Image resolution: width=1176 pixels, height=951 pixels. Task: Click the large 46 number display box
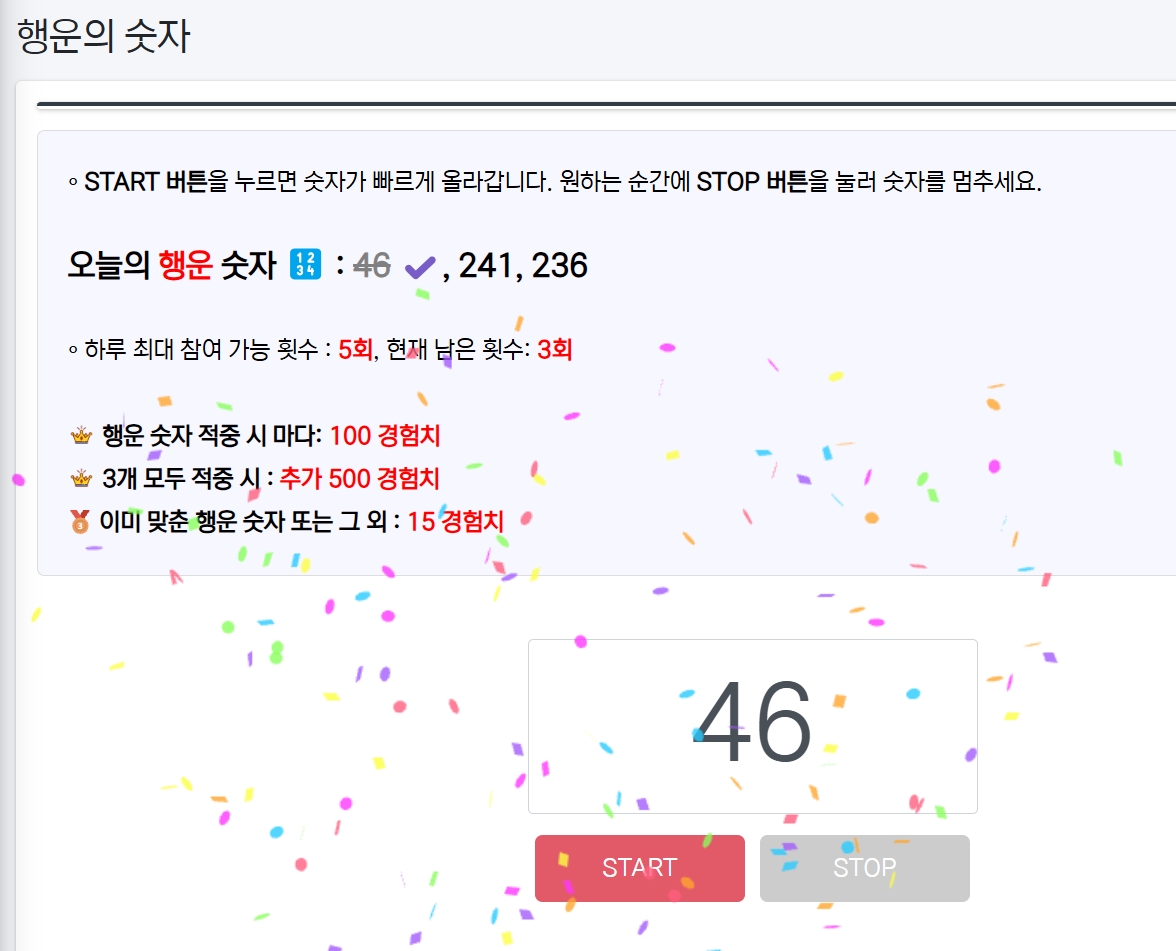(752, 726)
